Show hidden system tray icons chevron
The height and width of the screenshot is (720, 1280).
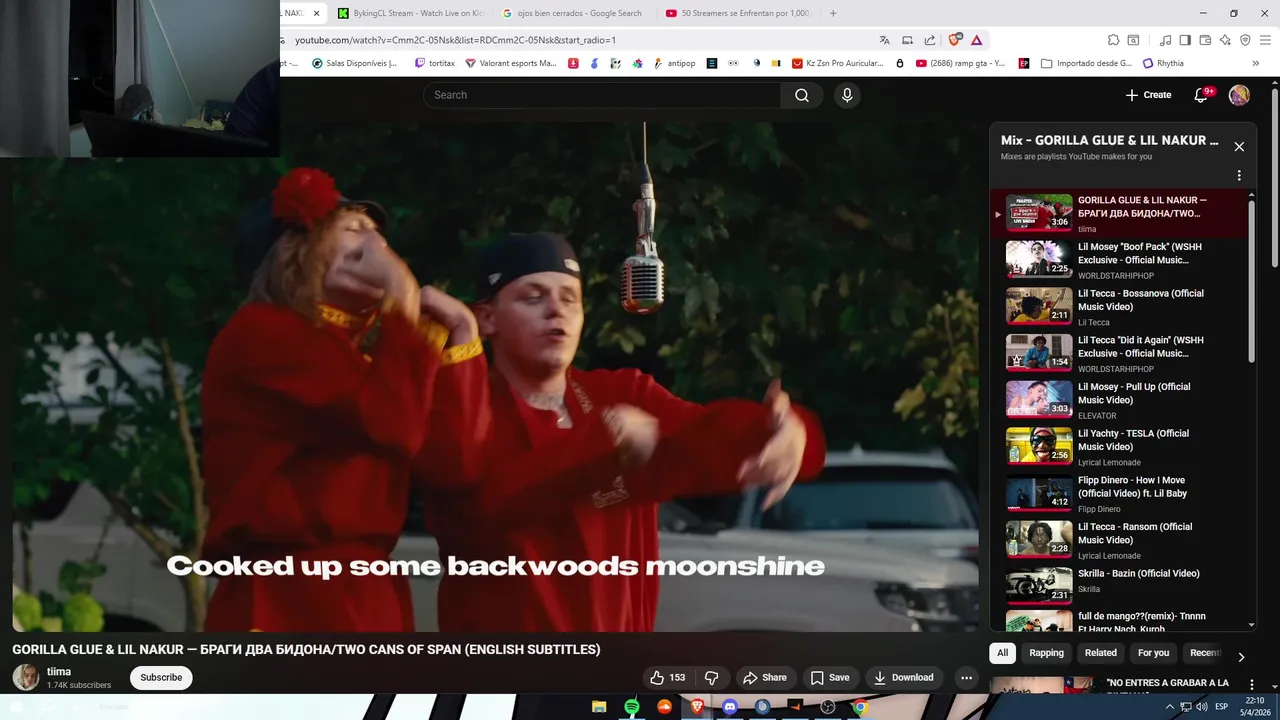pos(1171,707)
